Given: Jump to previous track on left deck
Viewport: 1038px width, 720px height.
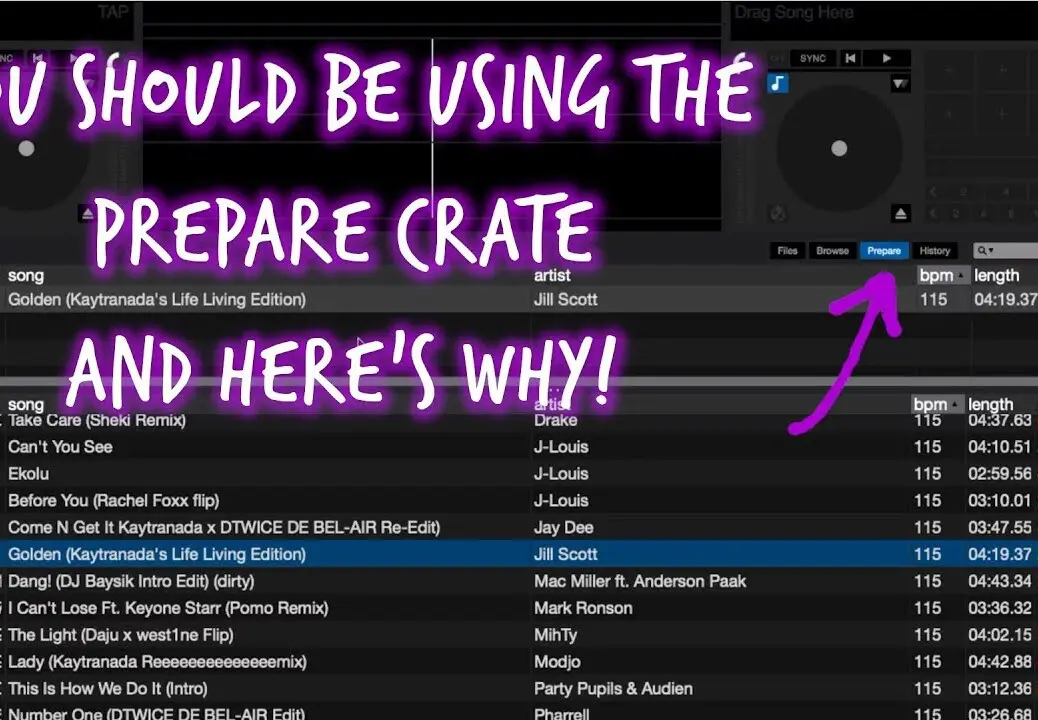Looking at the screenshot, I should (38, 58).
